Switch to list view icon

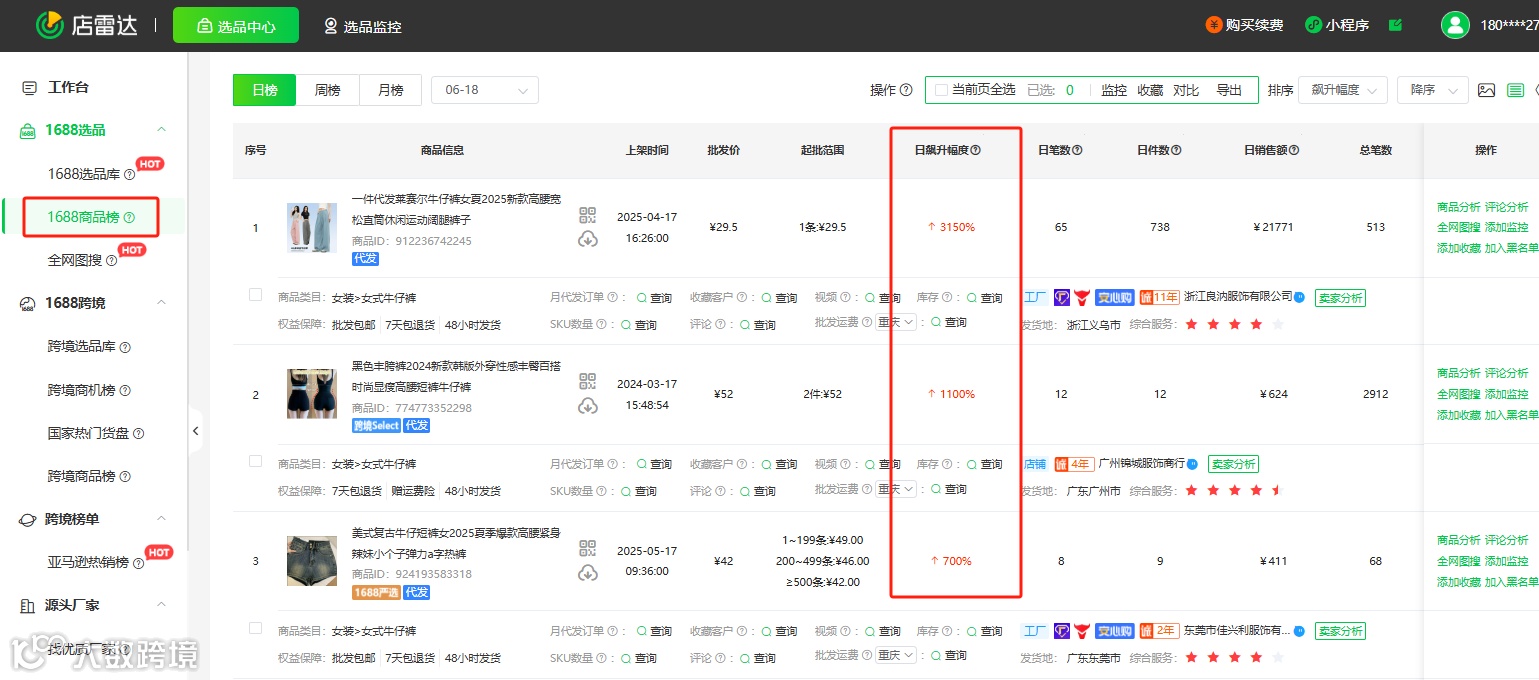click(1516, 90)
